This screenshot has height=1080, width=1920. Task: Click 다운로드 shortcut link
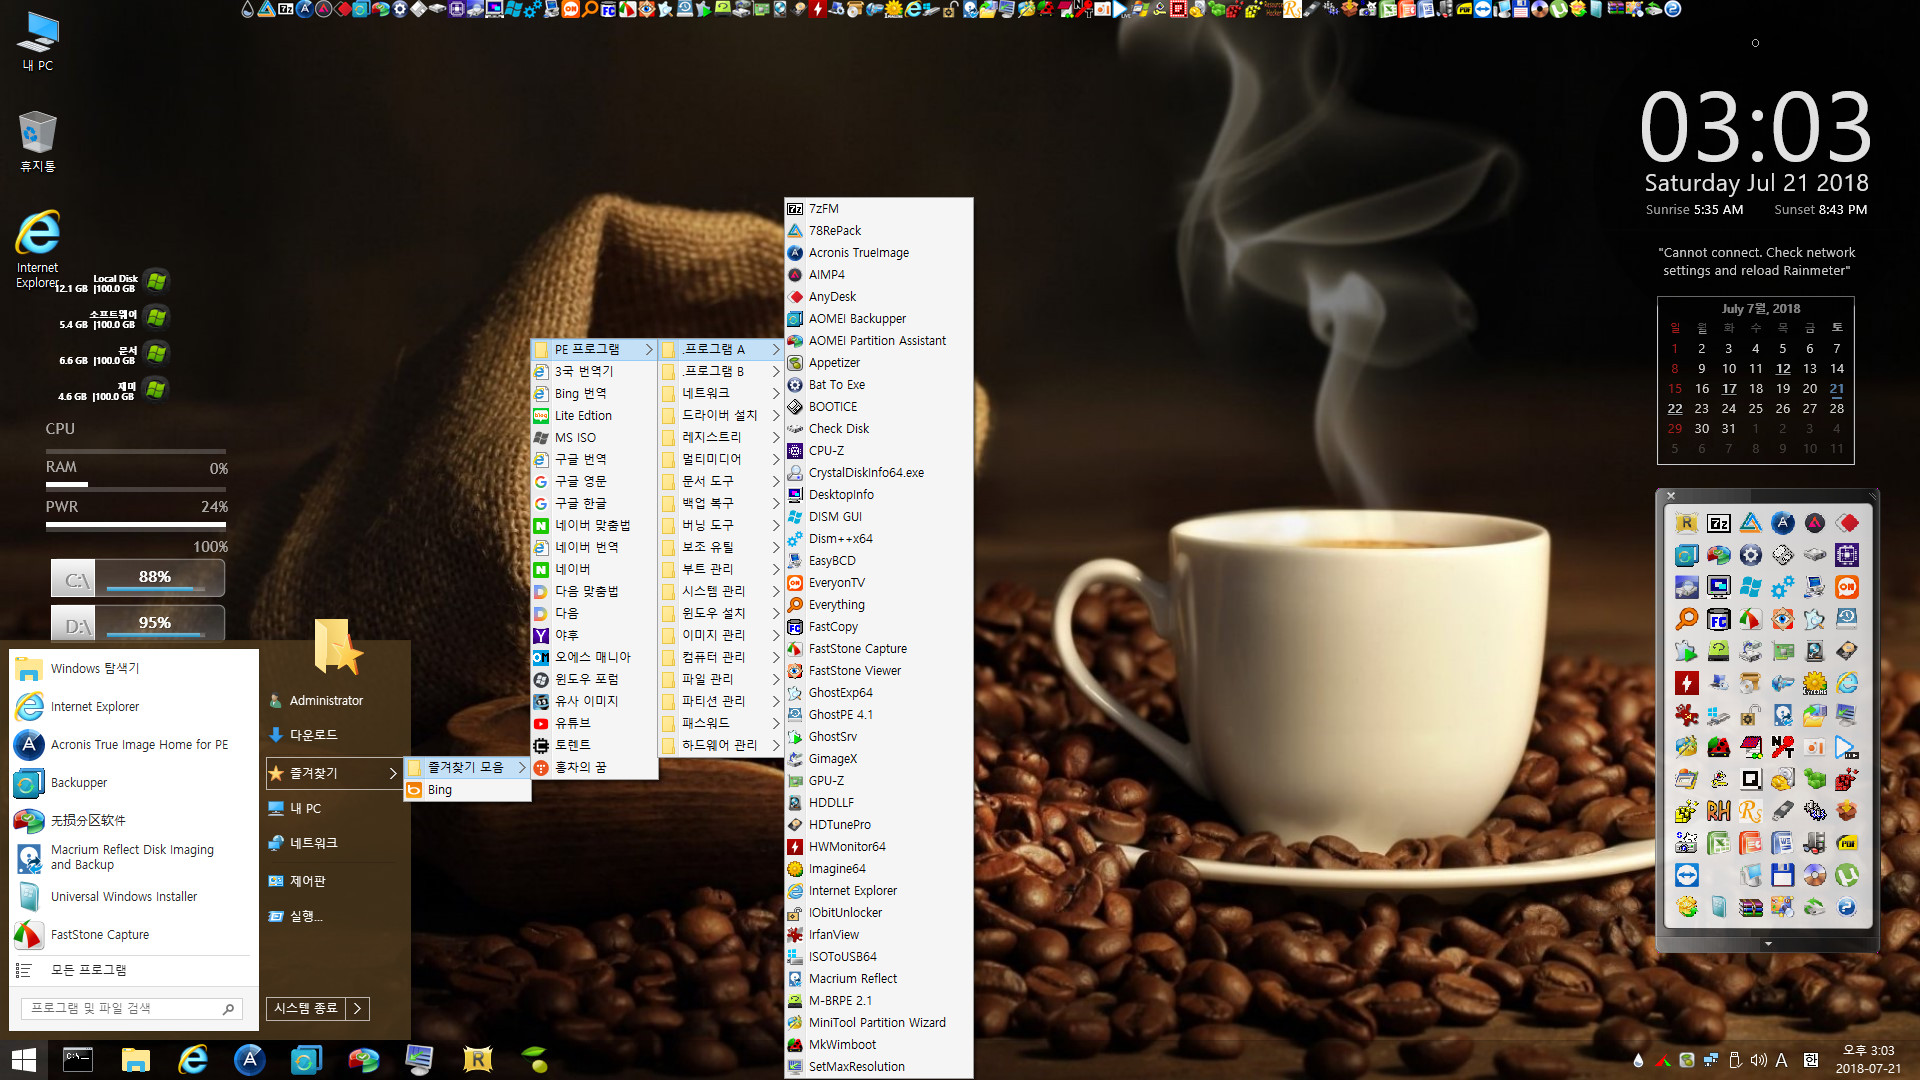pyautogui.click(x=314, y=733)
